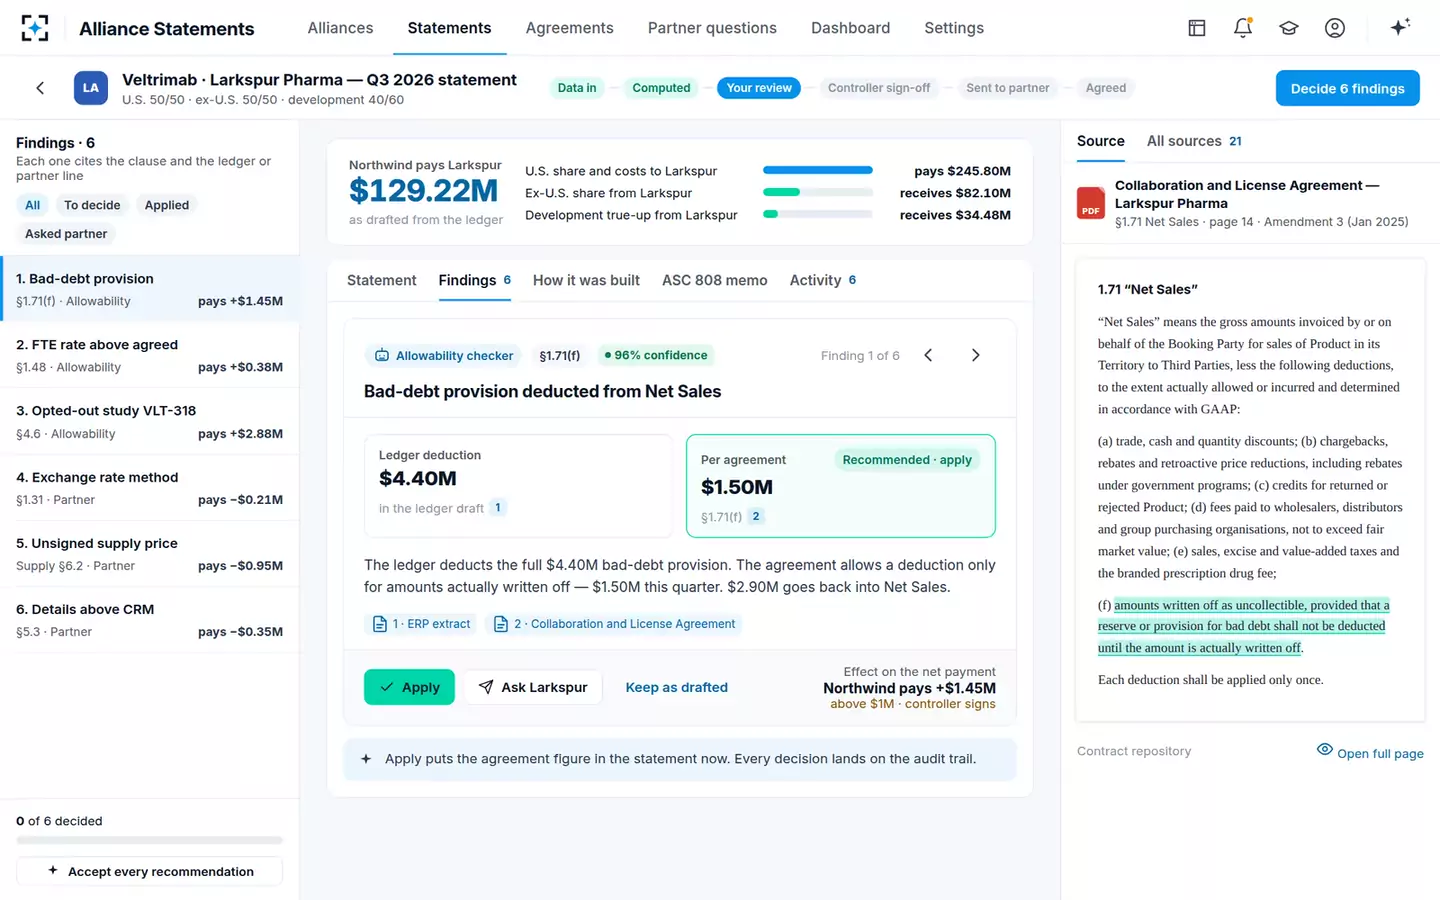Open the sparkle assistant icon
This screenshot has width=1440, height=900.
coord(1400,27)
